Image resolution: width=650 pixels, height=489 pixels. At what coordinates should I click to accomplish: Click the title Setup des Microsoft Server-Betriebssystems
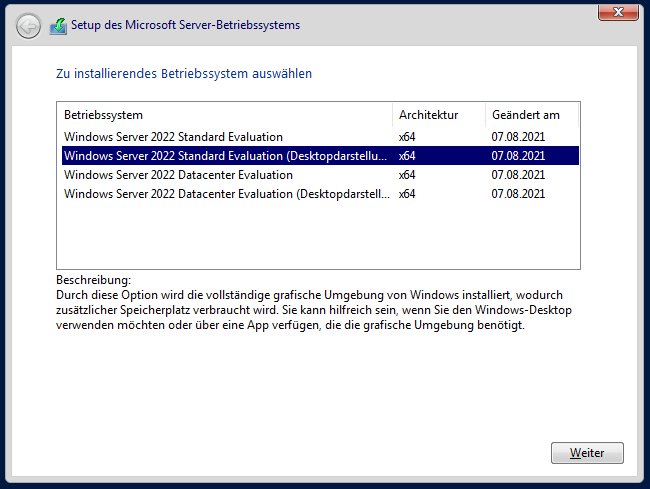[x=185, y=25]
